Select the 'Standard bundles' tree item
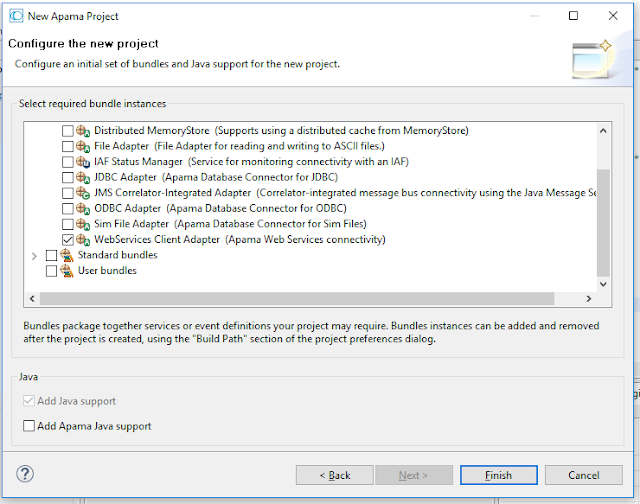 click(x=118, y=255)
